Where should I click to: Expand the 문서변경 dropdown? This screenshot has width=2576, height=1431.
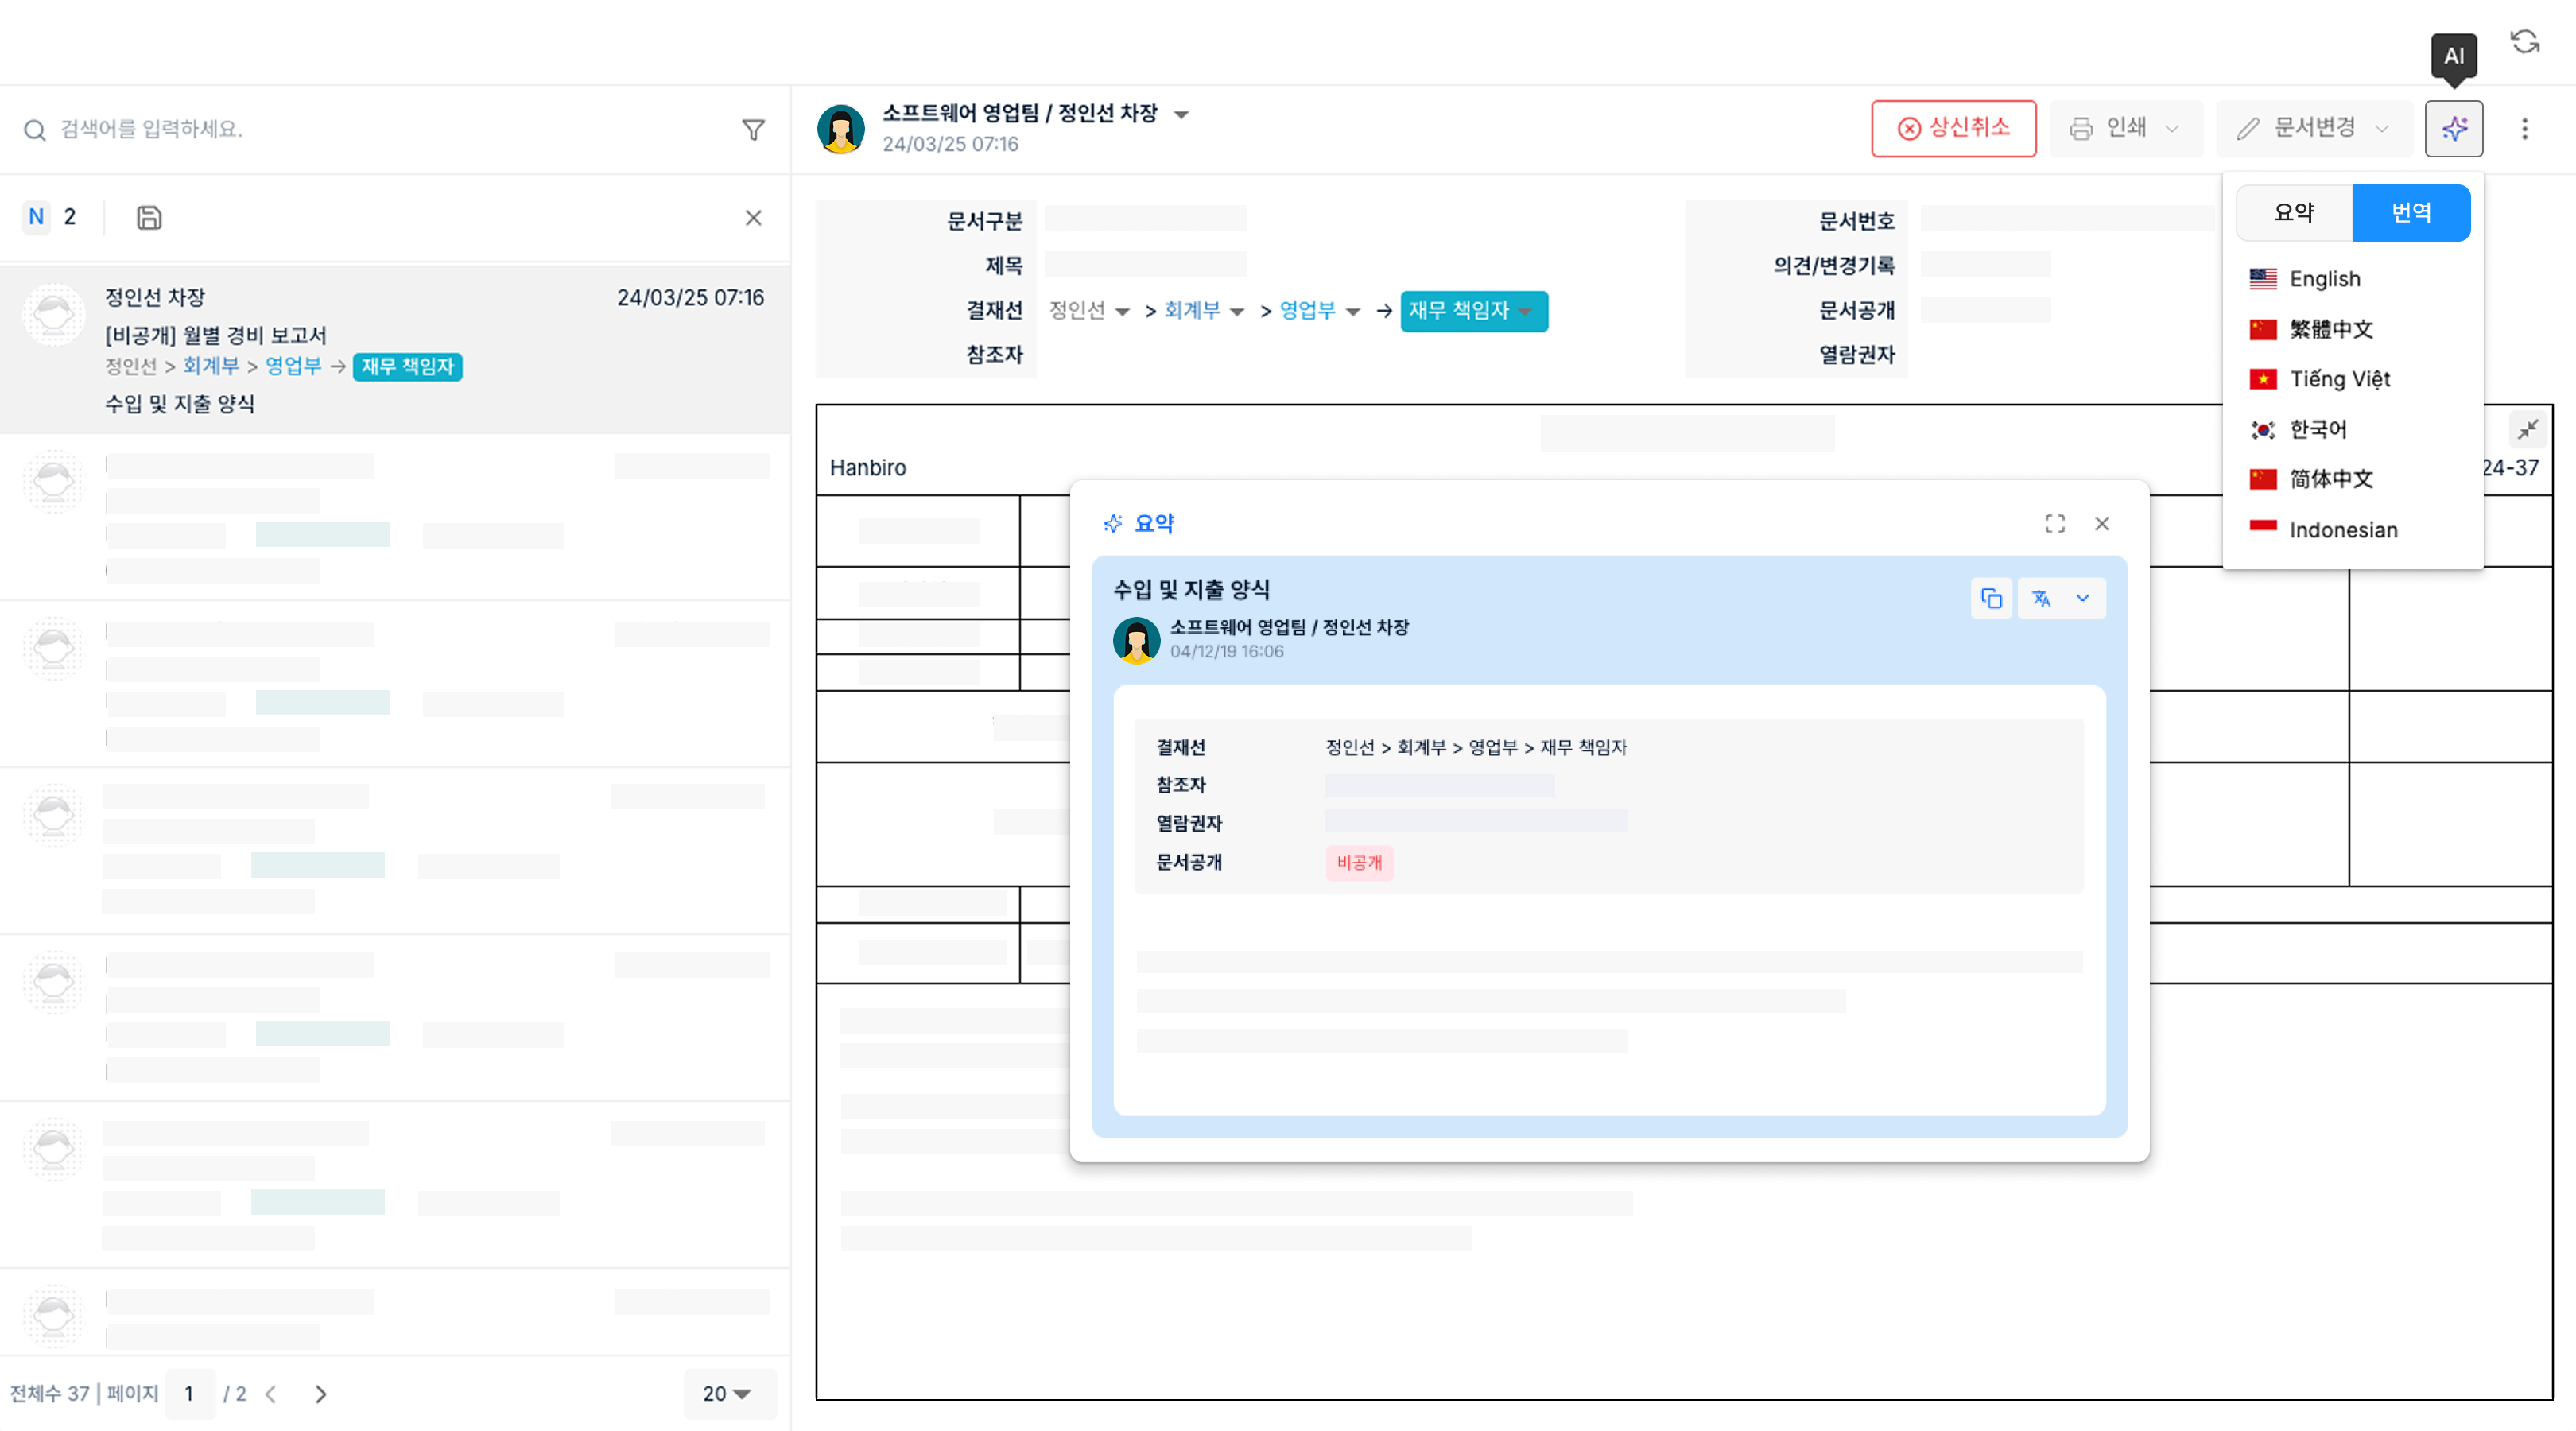point(2314,128)
